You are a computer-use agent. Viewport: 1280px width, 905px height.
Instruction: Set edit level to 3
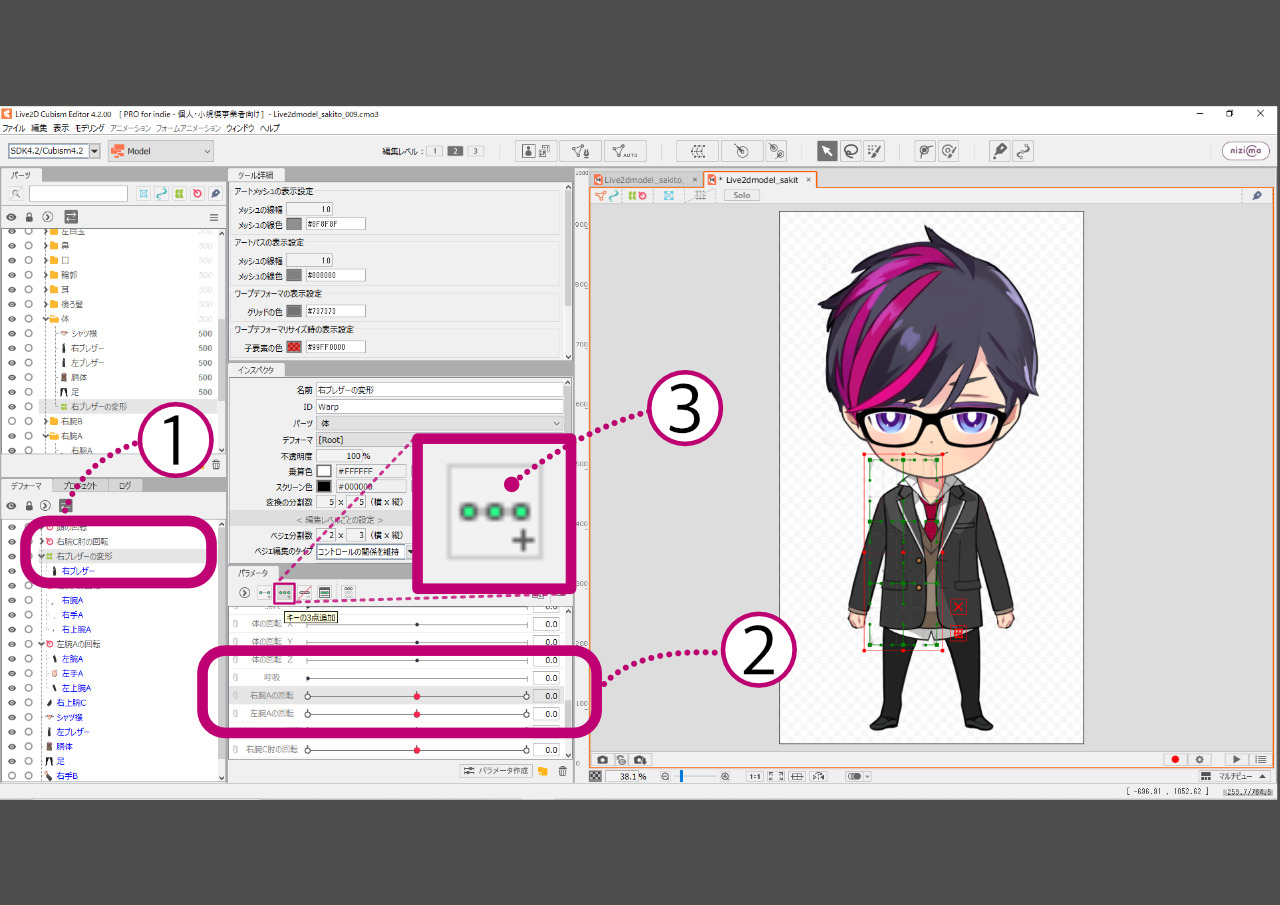pyautogui.click(x=475, y=151)
